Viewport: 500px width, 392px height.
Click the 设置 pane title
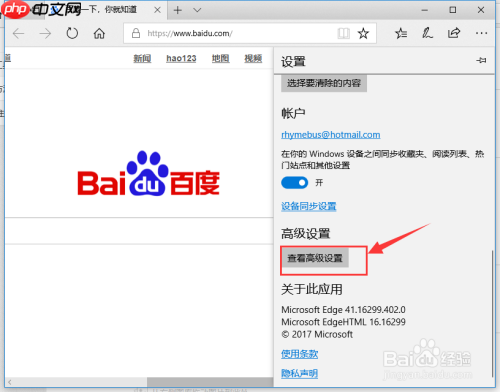point(293,62)
